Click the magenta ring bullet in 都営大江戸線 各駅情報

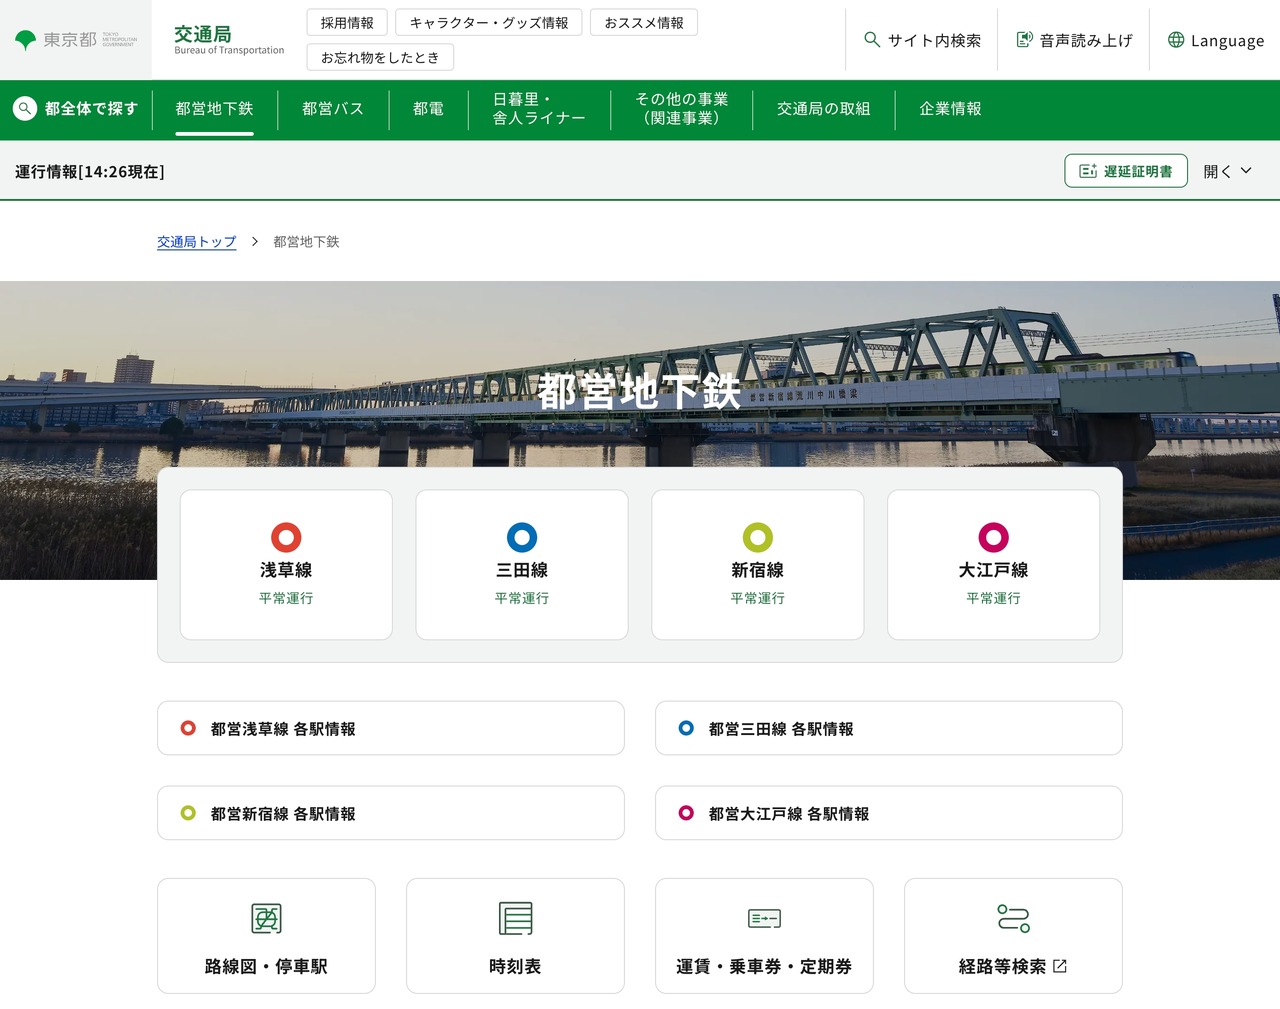[686, 813]
